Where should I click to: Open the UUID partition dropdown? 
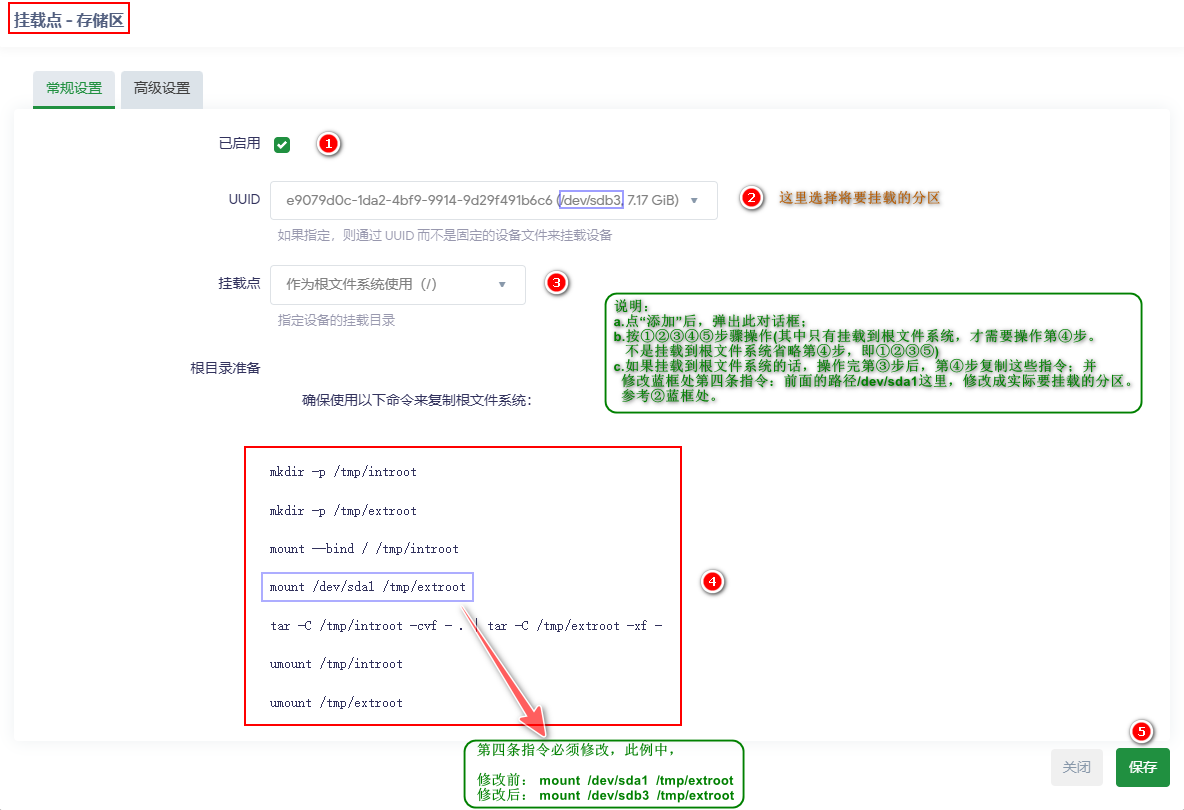pos(493,200)
